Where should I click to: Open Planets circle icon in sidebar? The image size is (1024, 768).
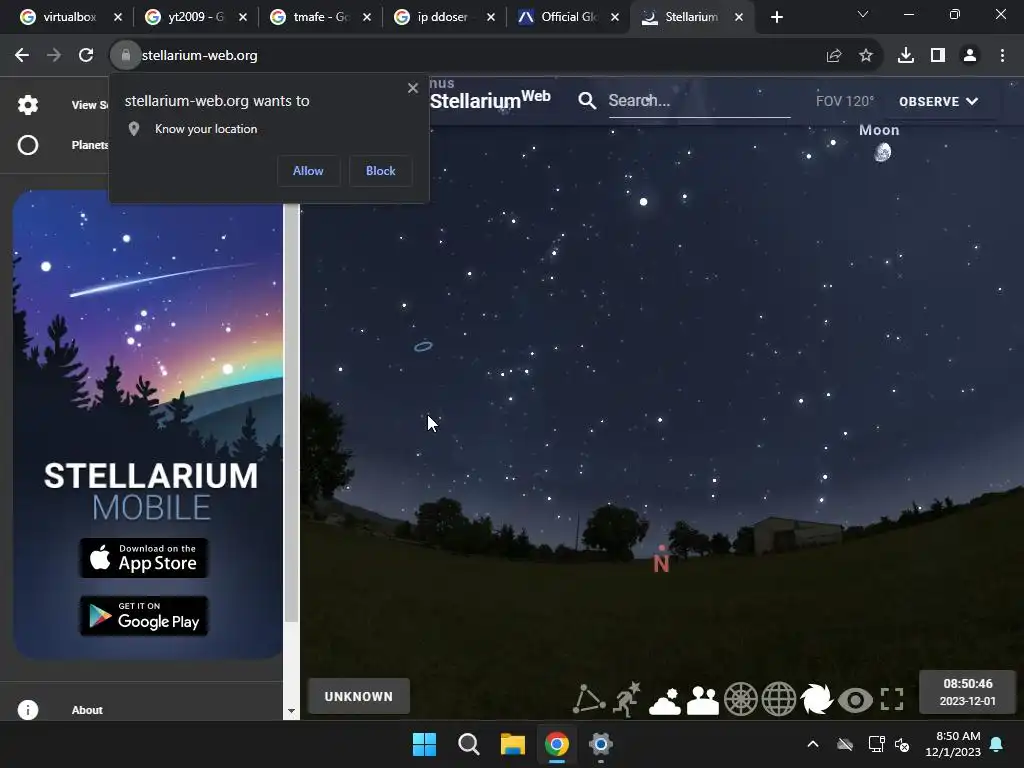[28, 145]
